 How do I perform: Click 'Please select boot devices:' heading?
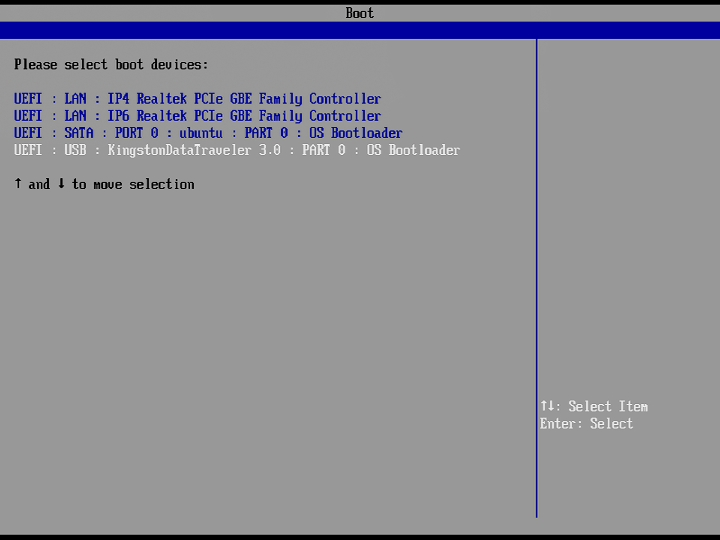click(111, 65)
